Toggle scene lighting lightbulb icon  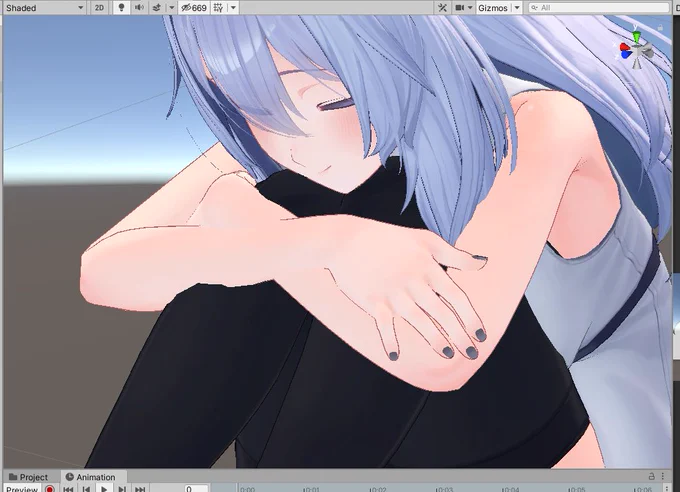pyautogui.click(x=121, y=8)
